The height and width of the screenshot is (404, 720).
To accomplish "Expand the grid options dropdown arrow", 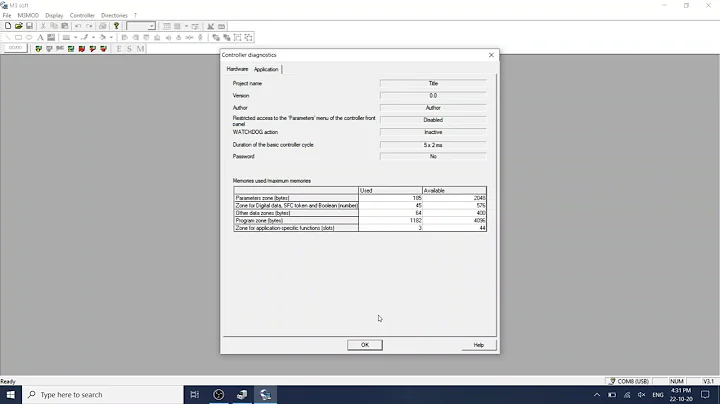I will 186,26.
